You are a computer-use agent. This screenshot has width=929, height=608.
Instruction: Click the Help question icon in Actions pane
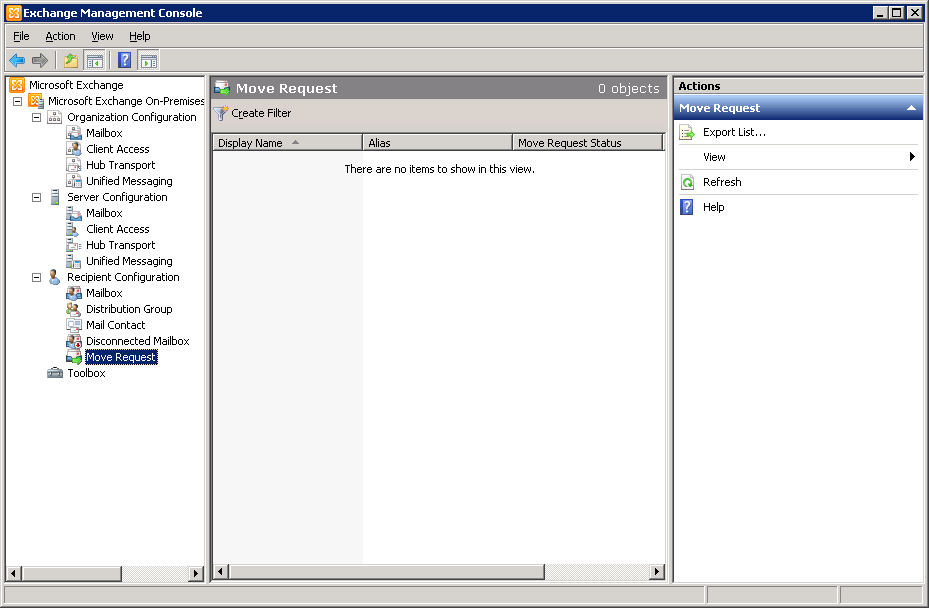pos(687,207)
